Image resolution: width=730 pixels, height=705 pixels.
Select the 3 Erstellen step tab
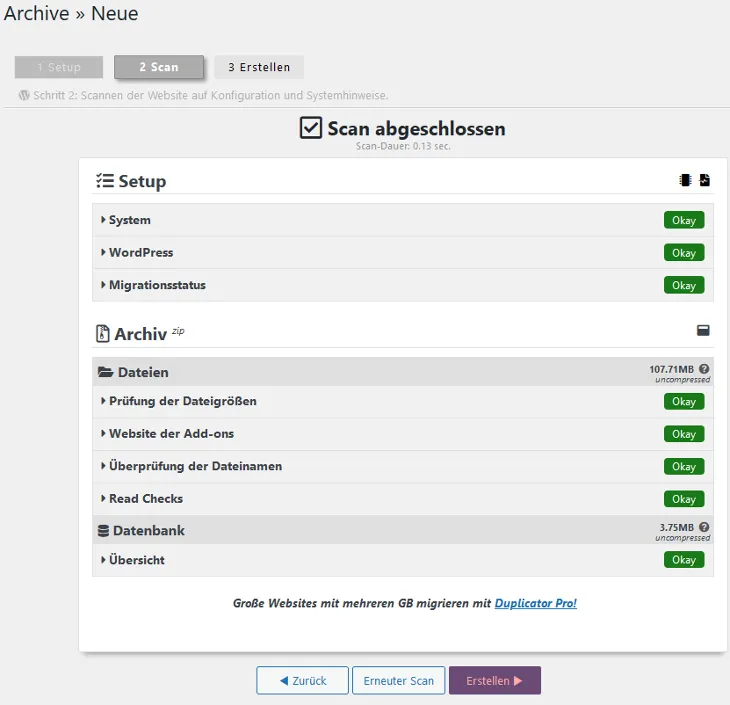click(259, 67)
